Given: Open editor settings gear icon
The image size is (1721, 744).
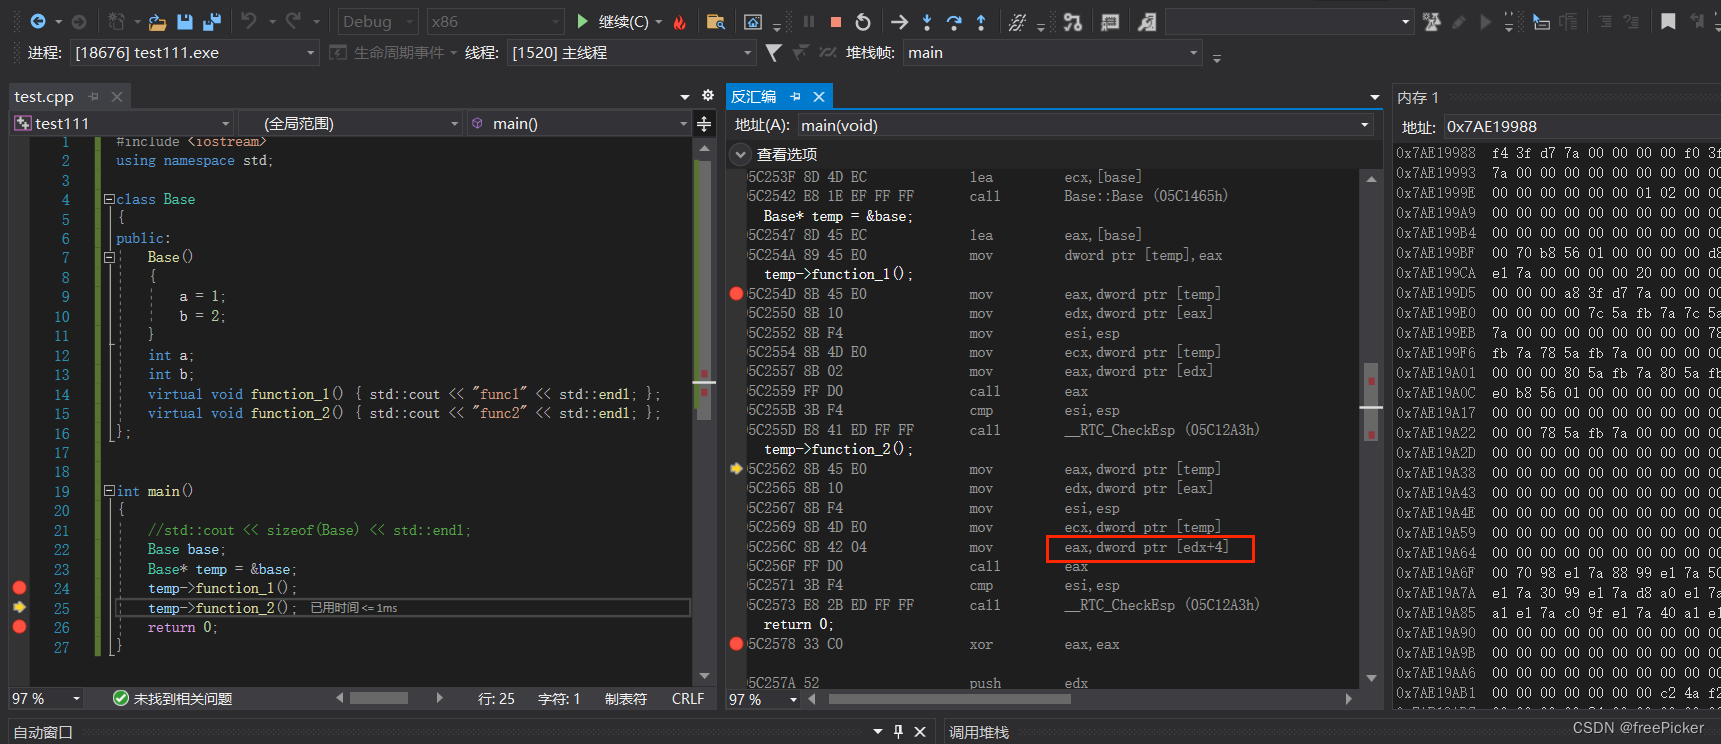Looking at the screenshot, I should click(708, 96).
